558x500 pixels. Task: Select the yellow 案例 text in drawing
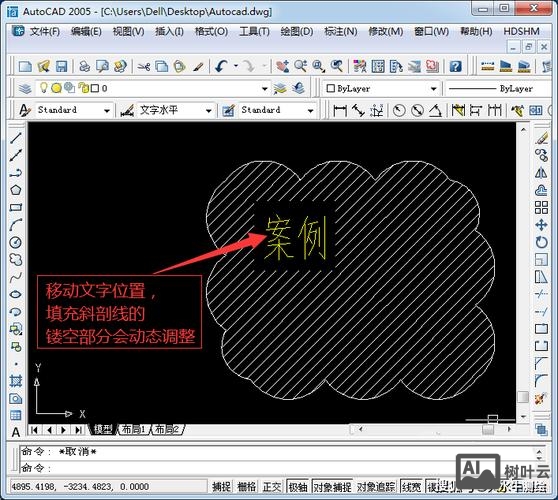[295, 238]
